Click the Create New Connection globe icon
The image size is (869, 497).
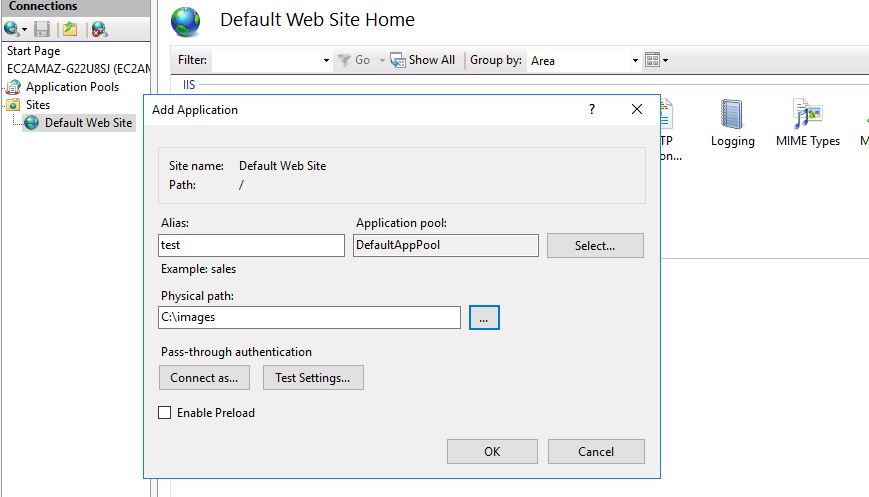point(12,29)
